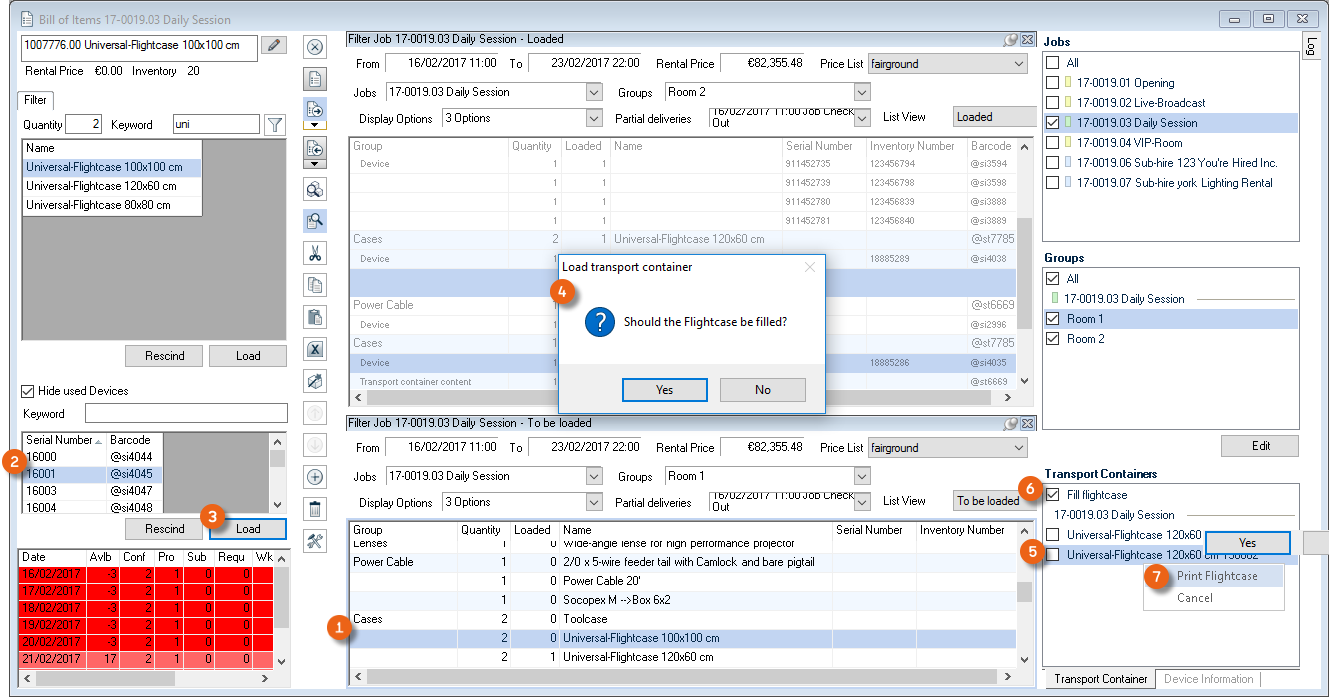Click the pencil edit icon beside item name
The height and width of the screenshot is (697, 1329).
(273, 46)
